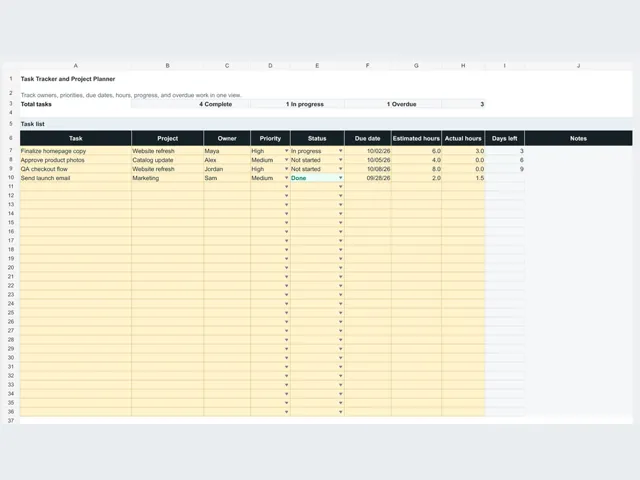Select the 'QA checkout flow' task cell
This screenshot has width=640, height=480.
pyautogui.click(x=76, y=169)
